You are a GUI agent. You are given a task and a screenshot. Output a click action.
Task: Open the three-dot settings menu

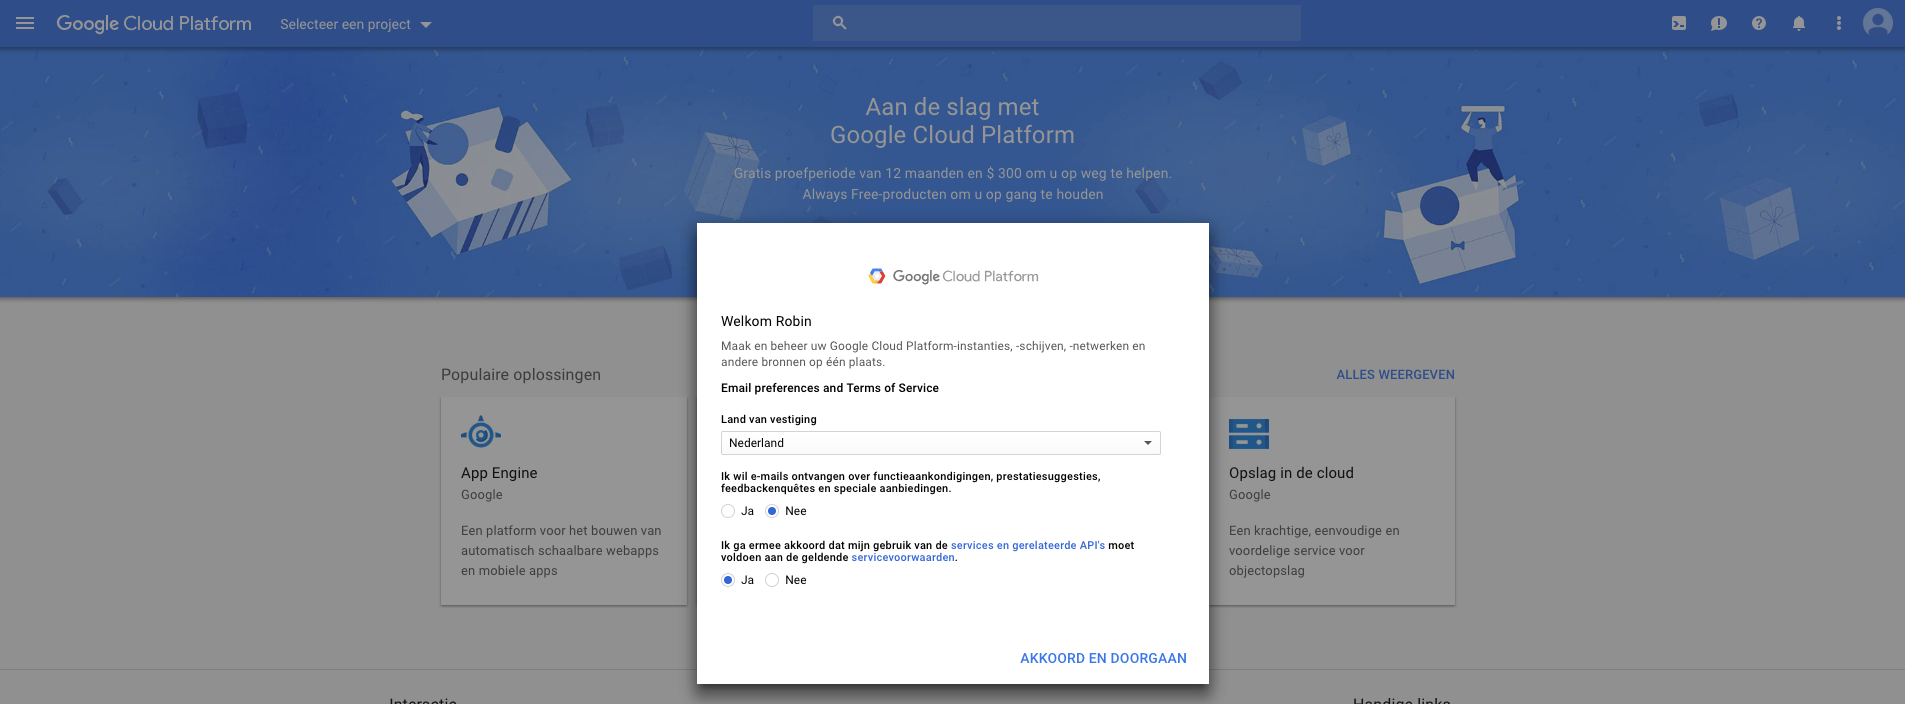coord(1838,23)
